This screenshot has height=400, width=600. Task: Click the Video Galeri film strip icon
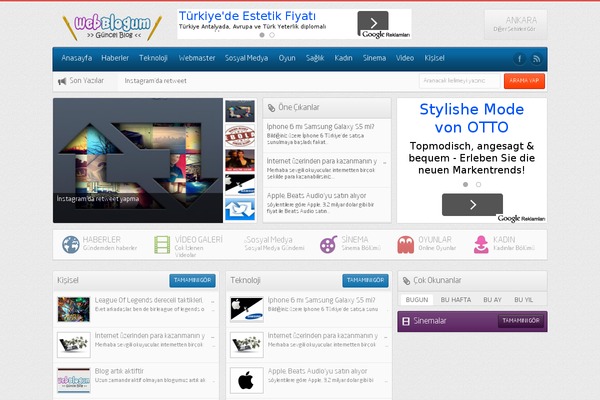click(162, 245)
